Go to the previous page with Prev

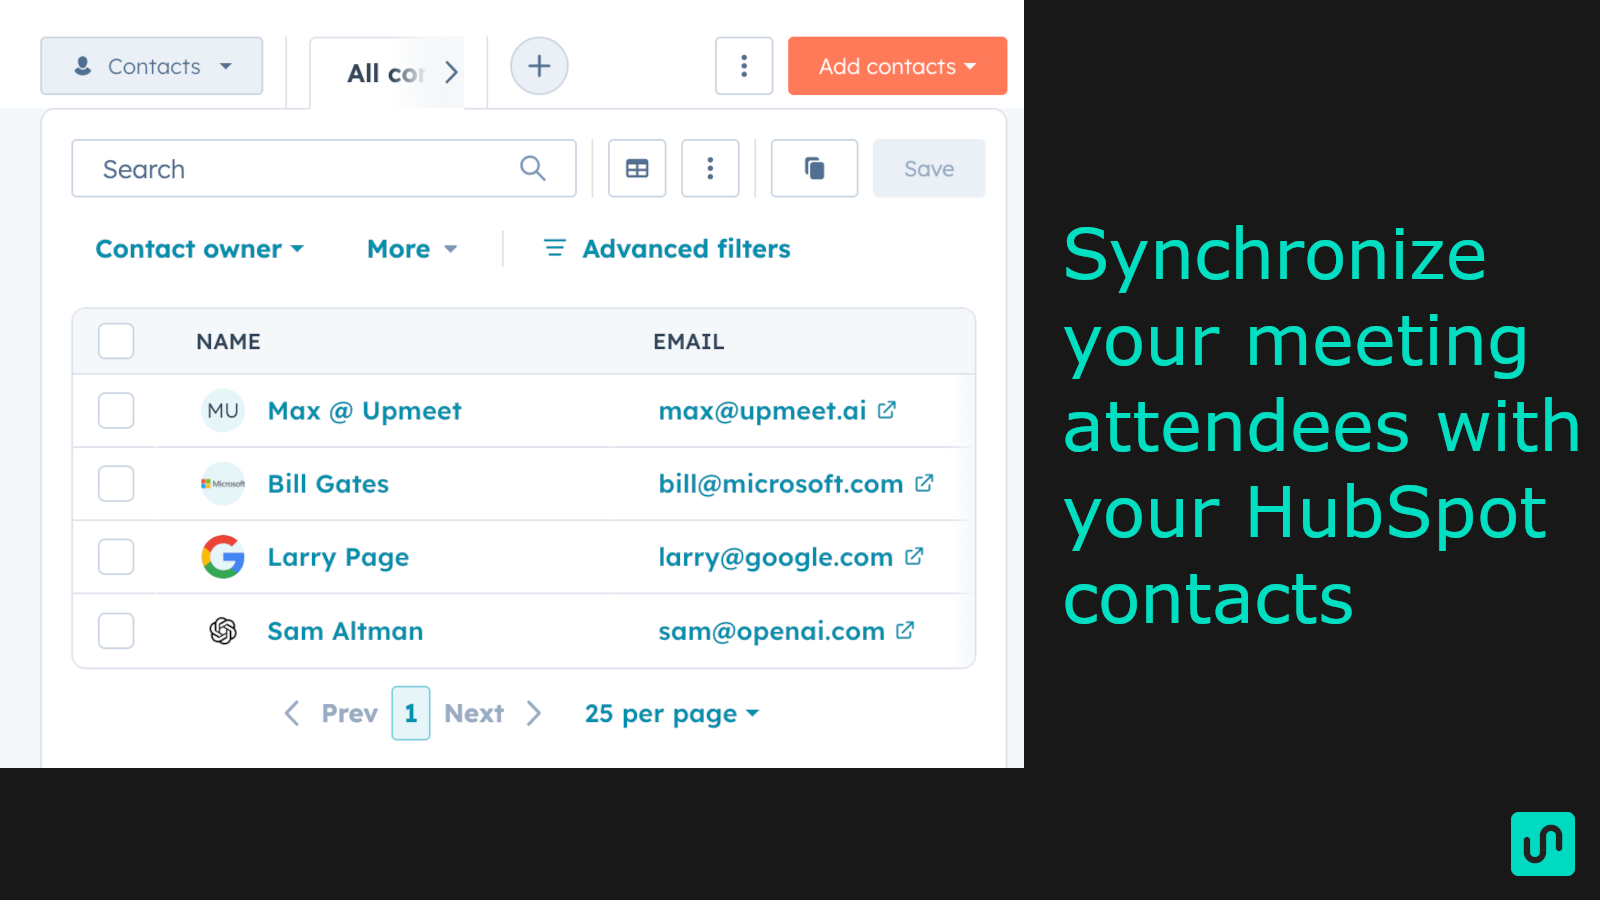point(331,713)
